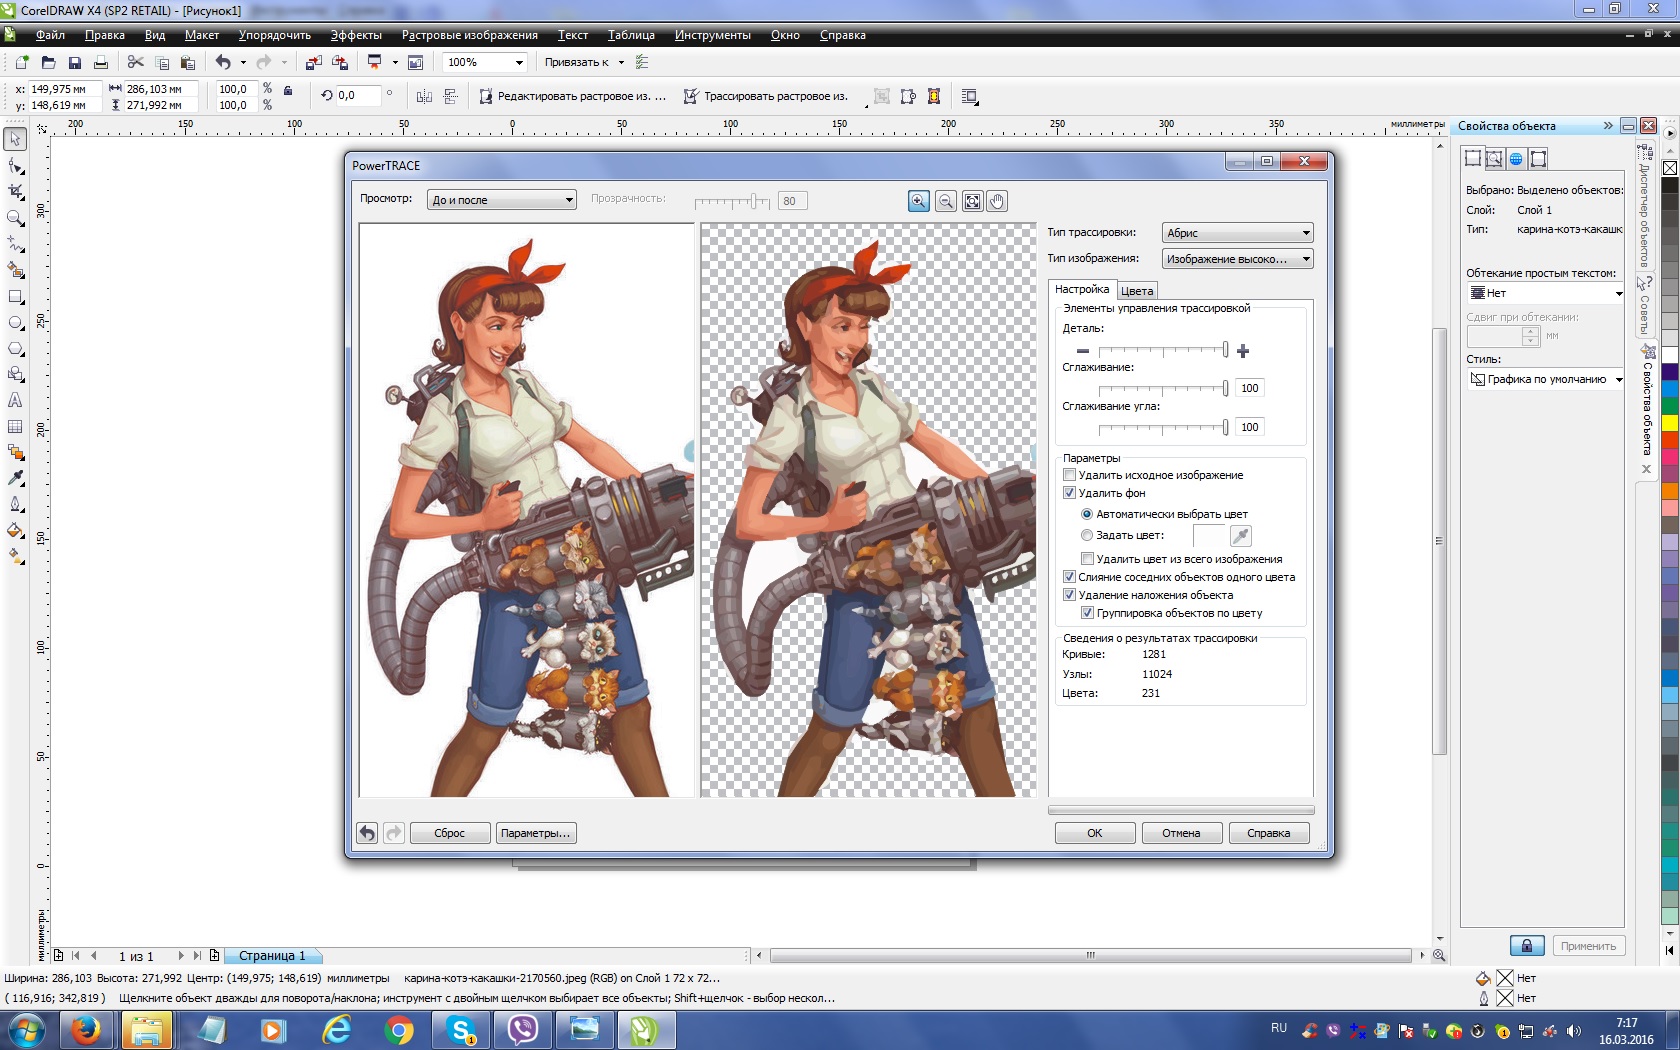1680x1050 pixels.
Task: Switch to the 'Цвета' tab
Action: coord(1137,291)
